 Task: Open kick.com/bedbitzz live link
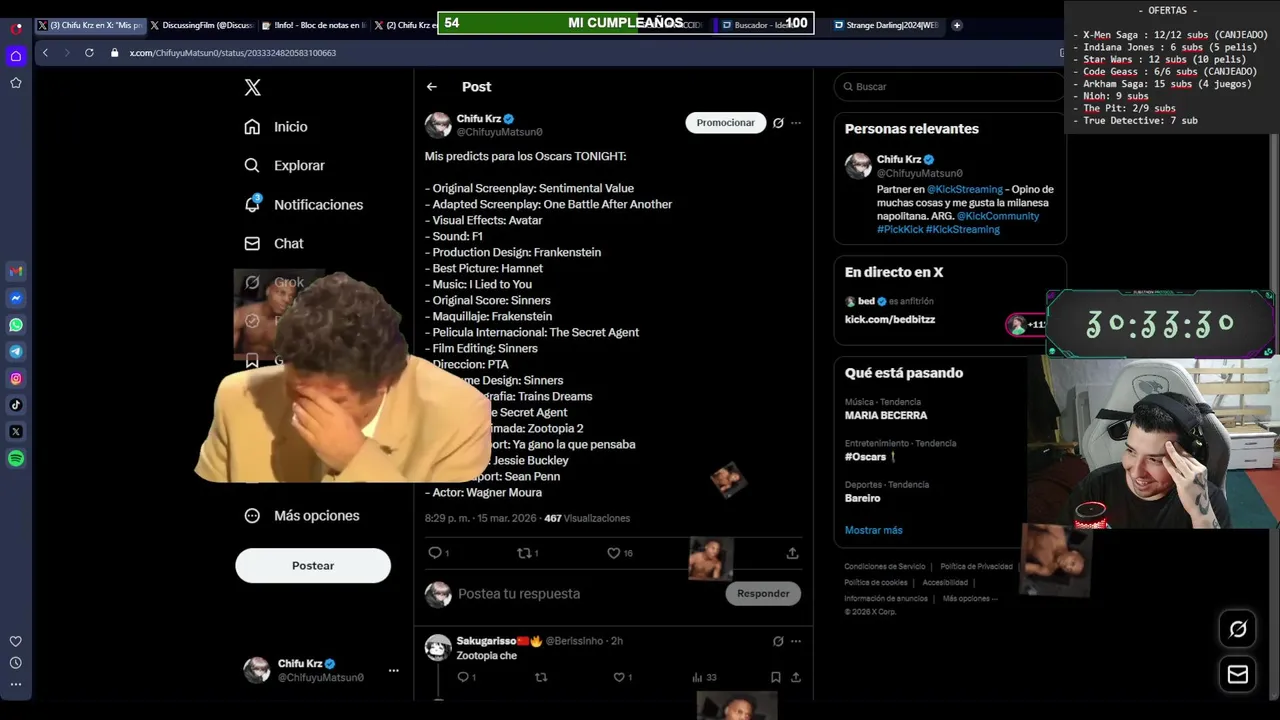pos(890,320)
